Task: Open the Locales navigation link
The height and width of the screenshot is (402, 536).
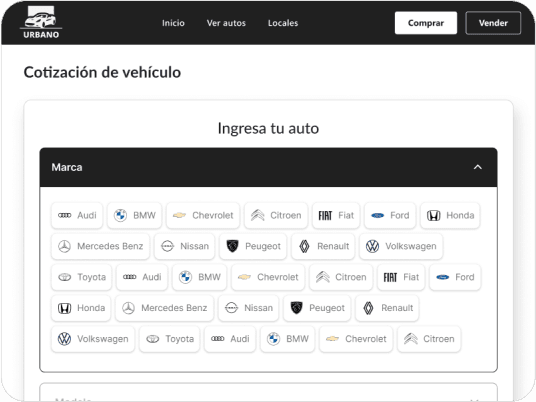Action: (x=283, y=23)
